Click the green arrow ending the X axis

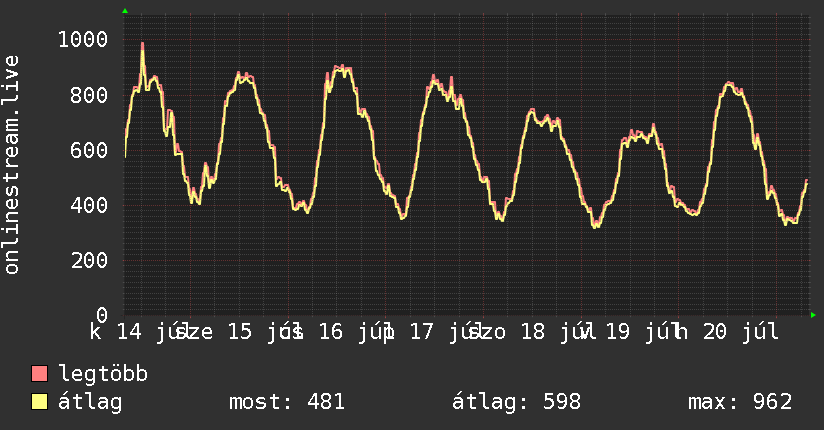813,315
